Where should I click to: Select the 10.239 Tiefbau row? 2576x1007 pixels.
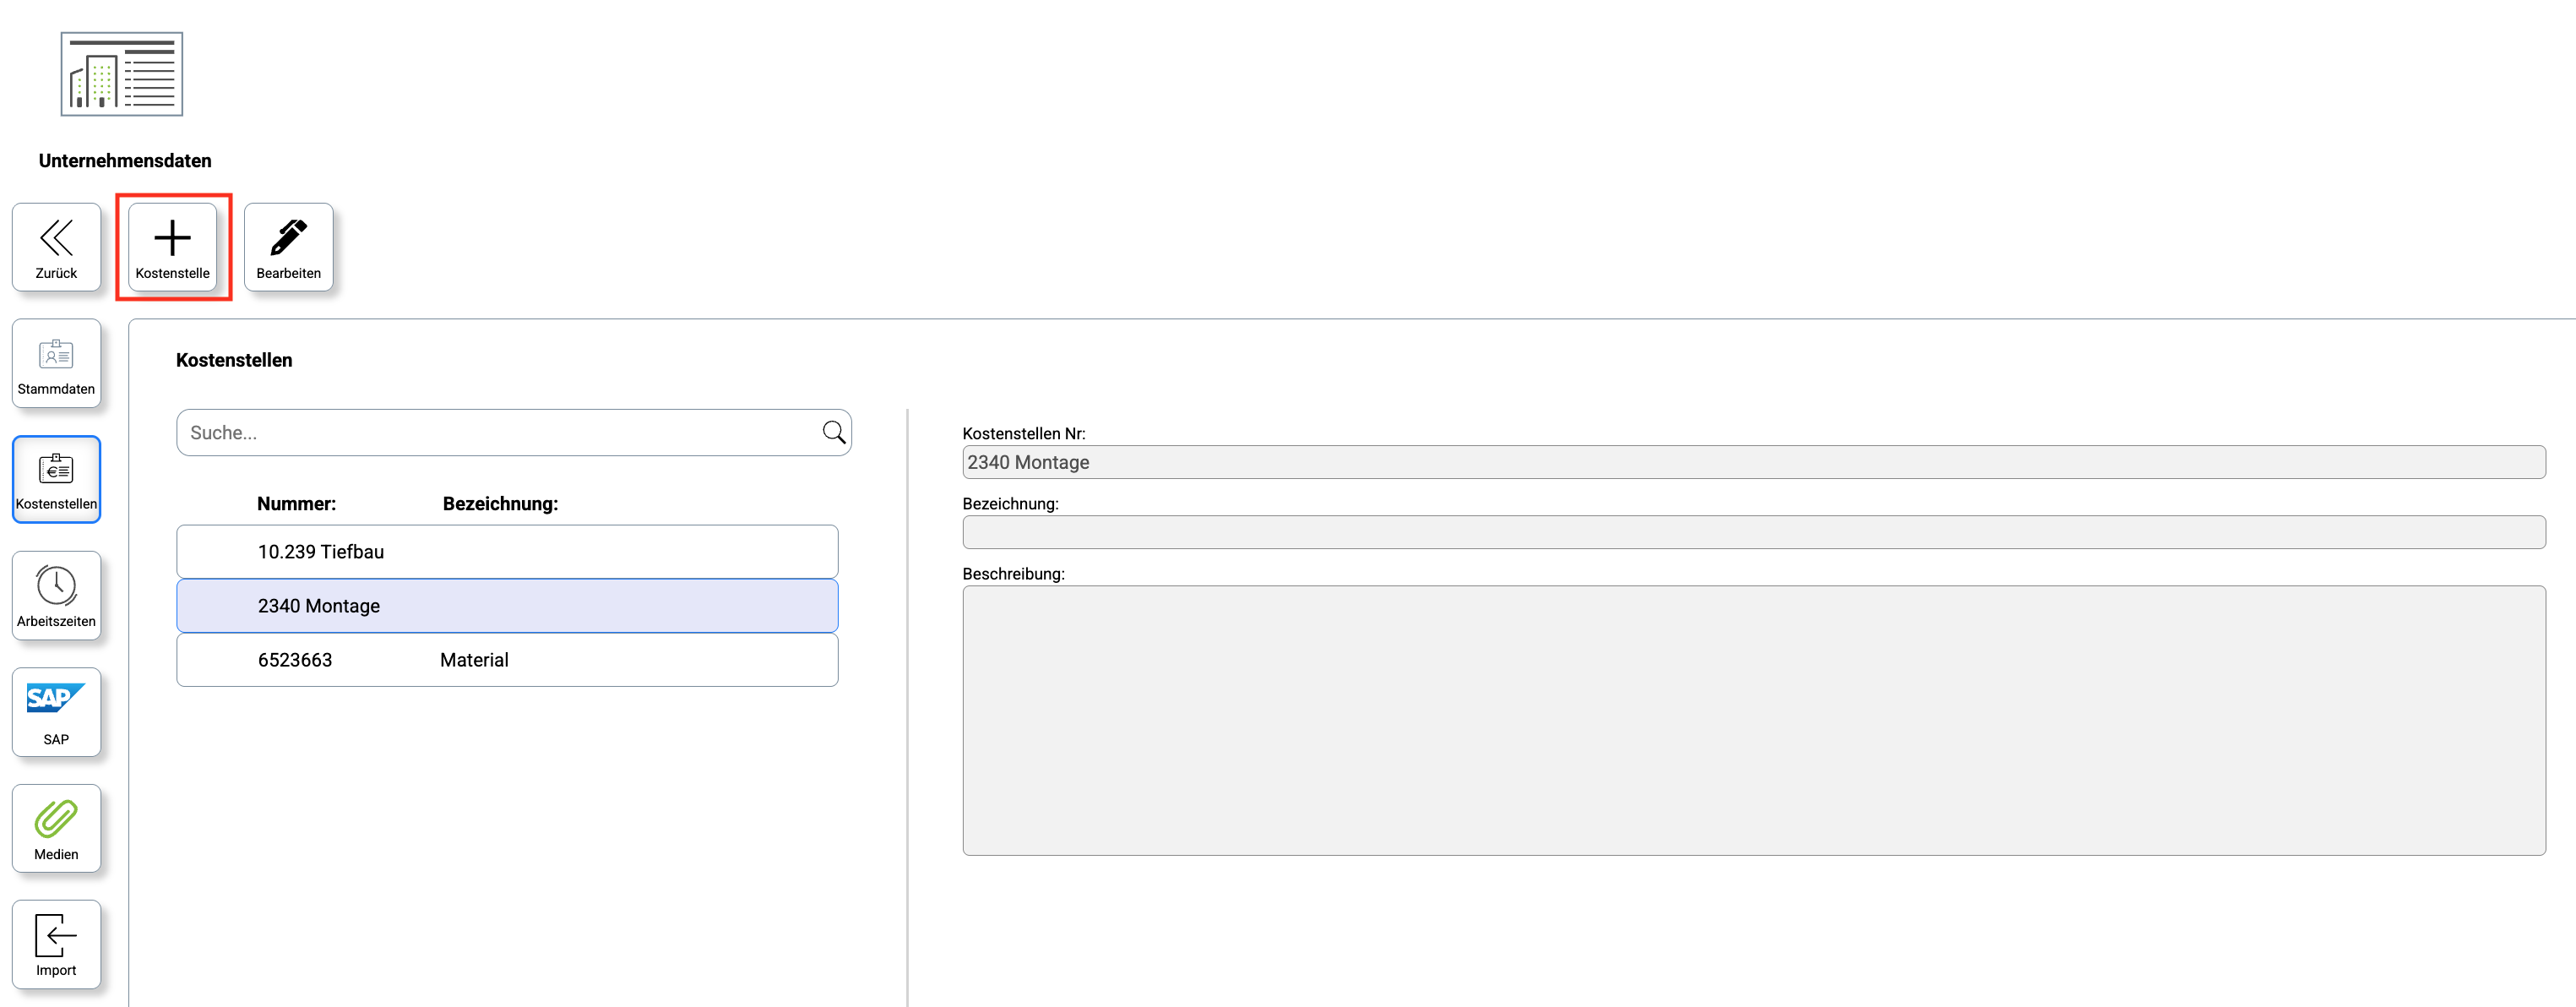[x=507, y=551]
